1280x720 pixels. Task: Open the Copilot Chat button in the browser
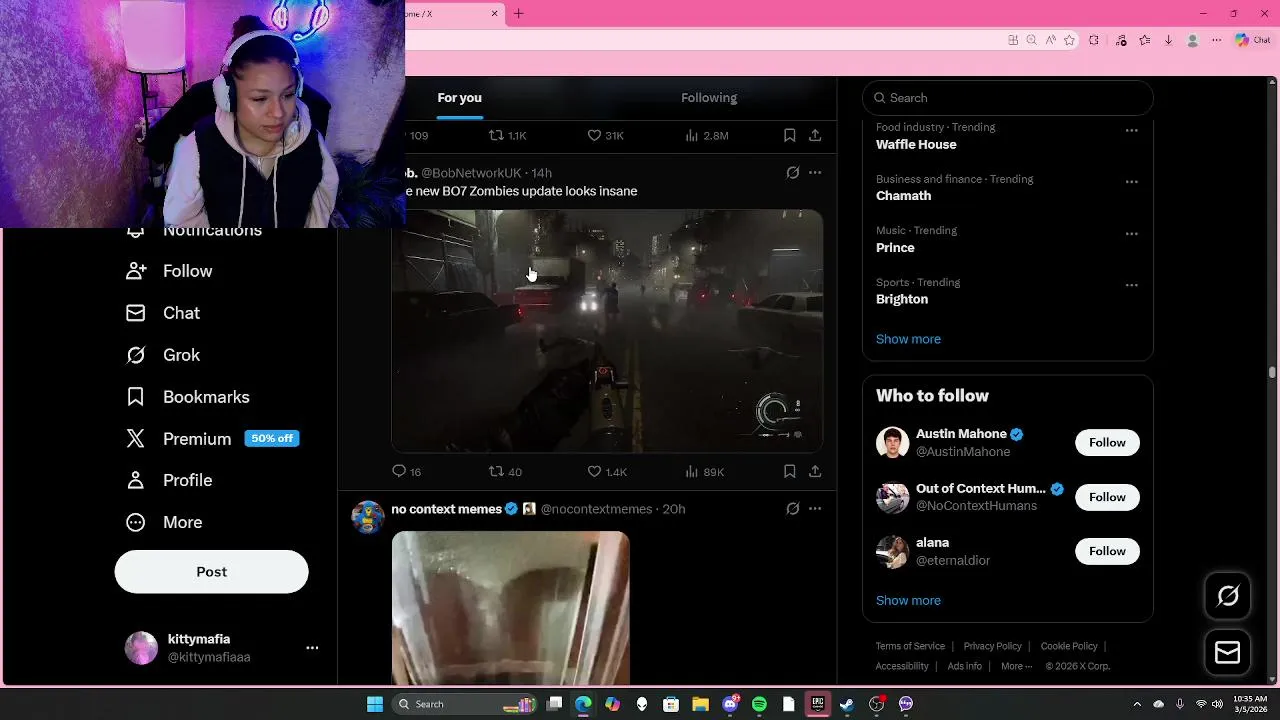[x=1253, y=40]
